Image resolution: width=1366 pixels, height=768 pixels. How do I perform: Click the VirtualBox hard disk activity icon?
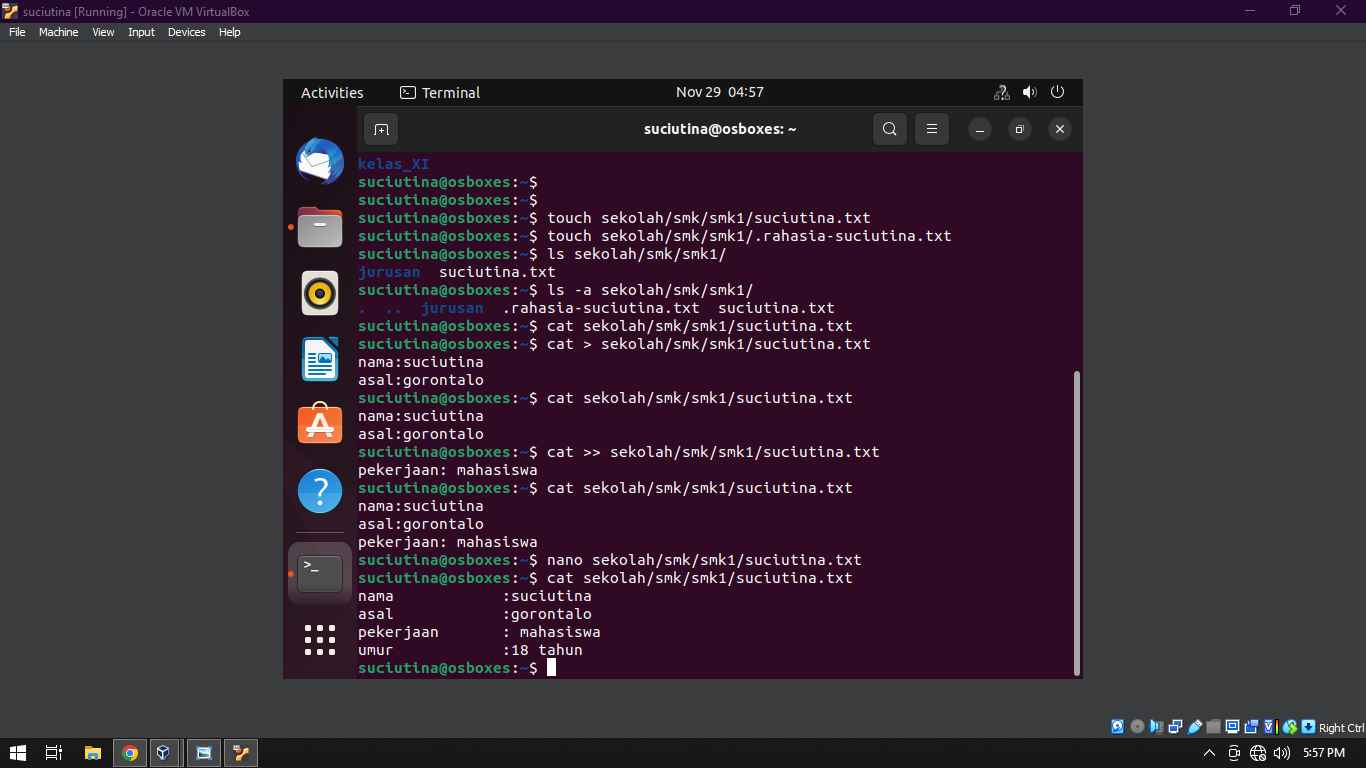1117,727
